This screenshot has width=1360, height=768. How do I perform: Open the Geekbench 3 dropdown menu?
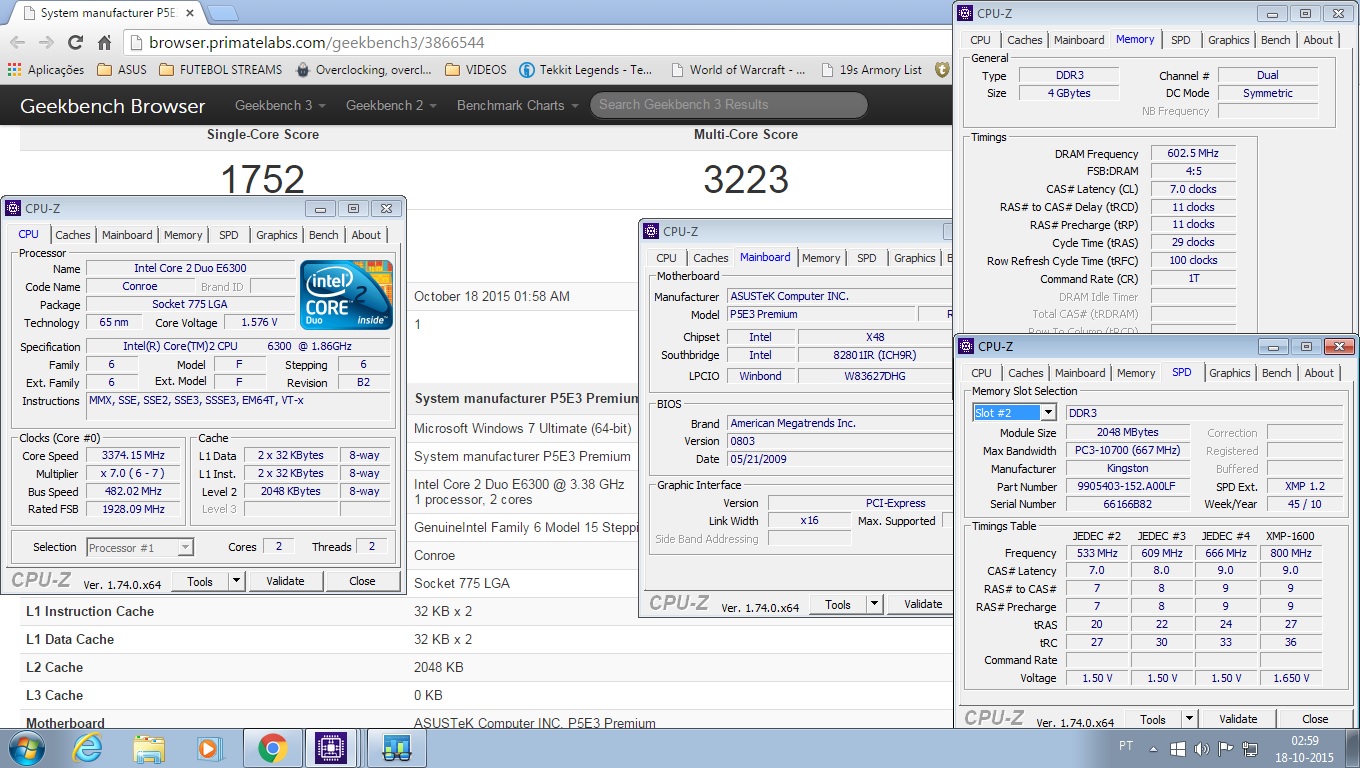click(281, 105)
